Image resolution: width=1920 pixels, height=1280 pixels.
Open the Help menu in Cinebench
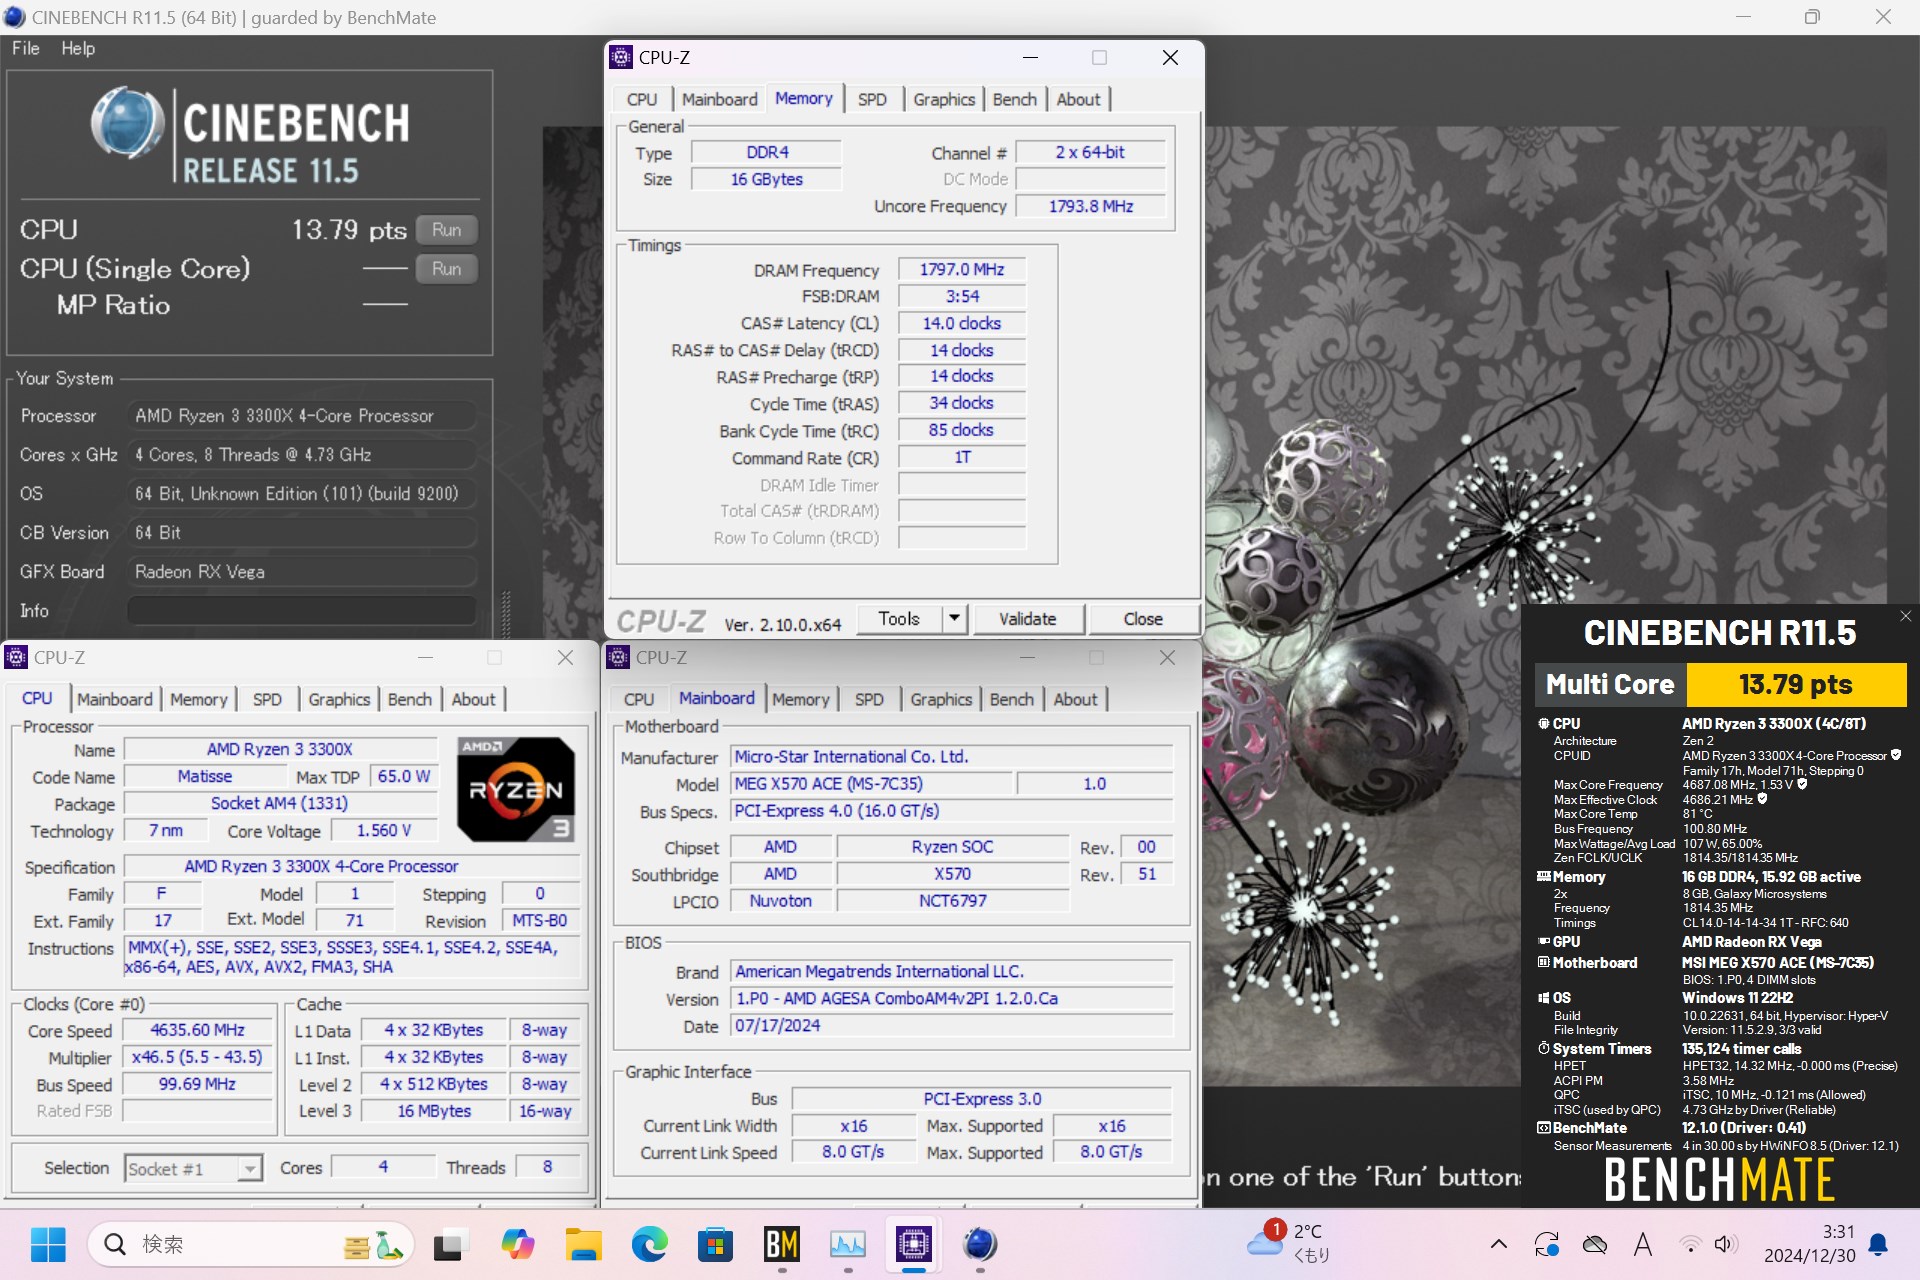tap(78, 48)
